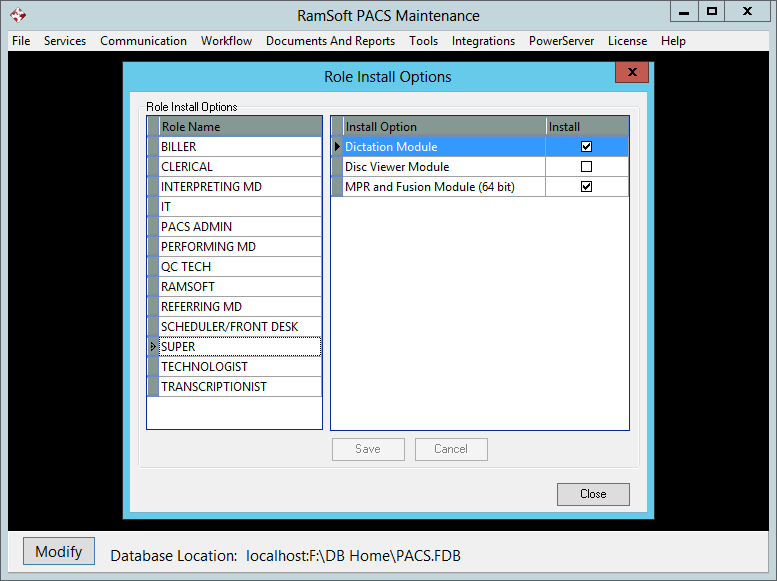
Task: Click the Install Option column header
Action: coord(443,127)
